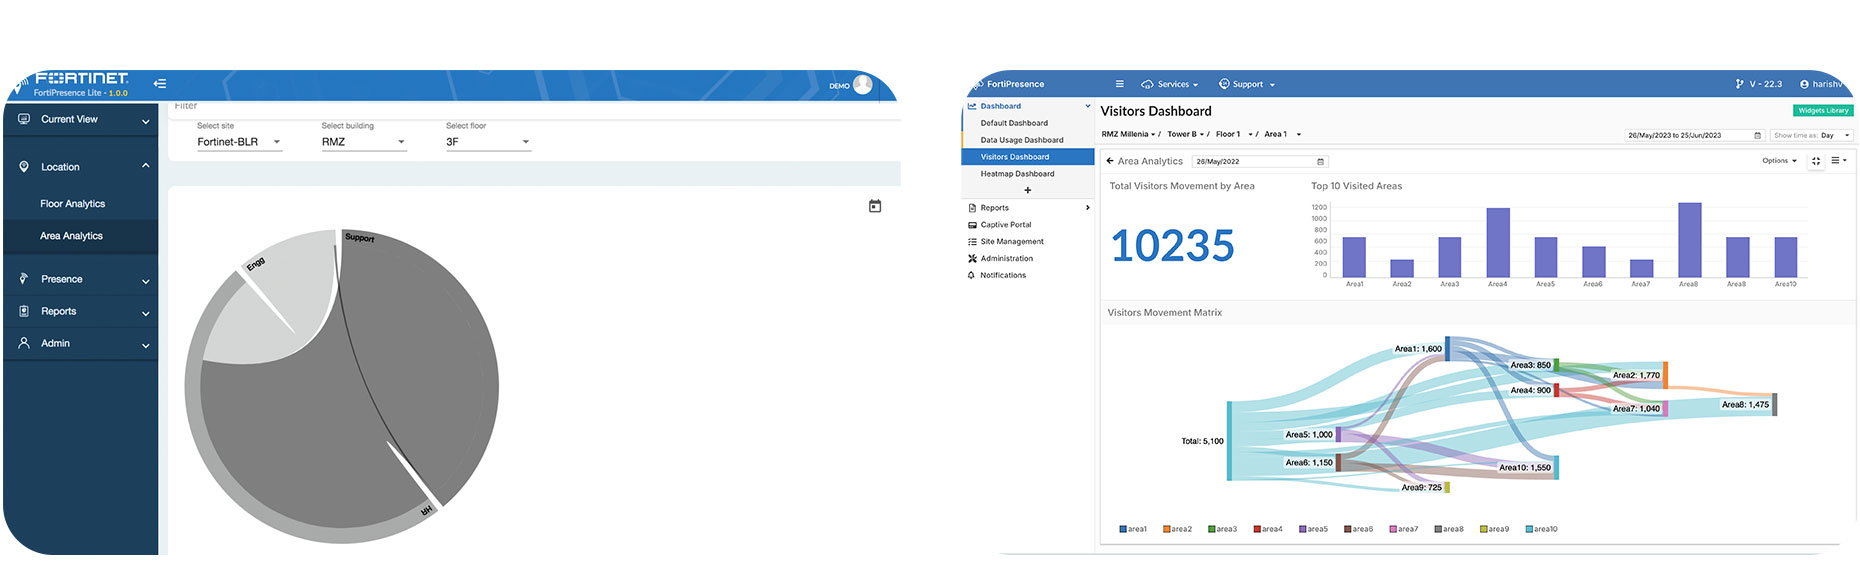
Task: Collapse the FortiPresence Lite sidebar menu icon
Action: coord(160,84)
